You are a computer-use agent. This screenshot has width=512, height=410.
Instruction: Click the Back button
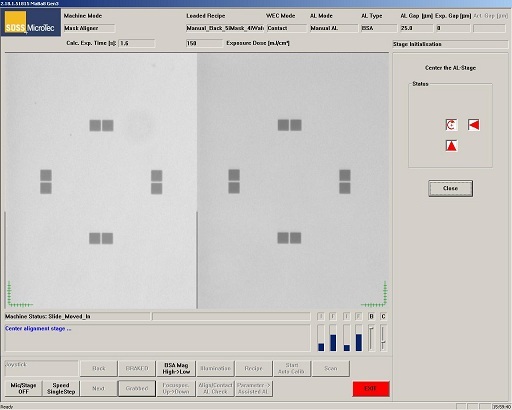click(99, 368)
